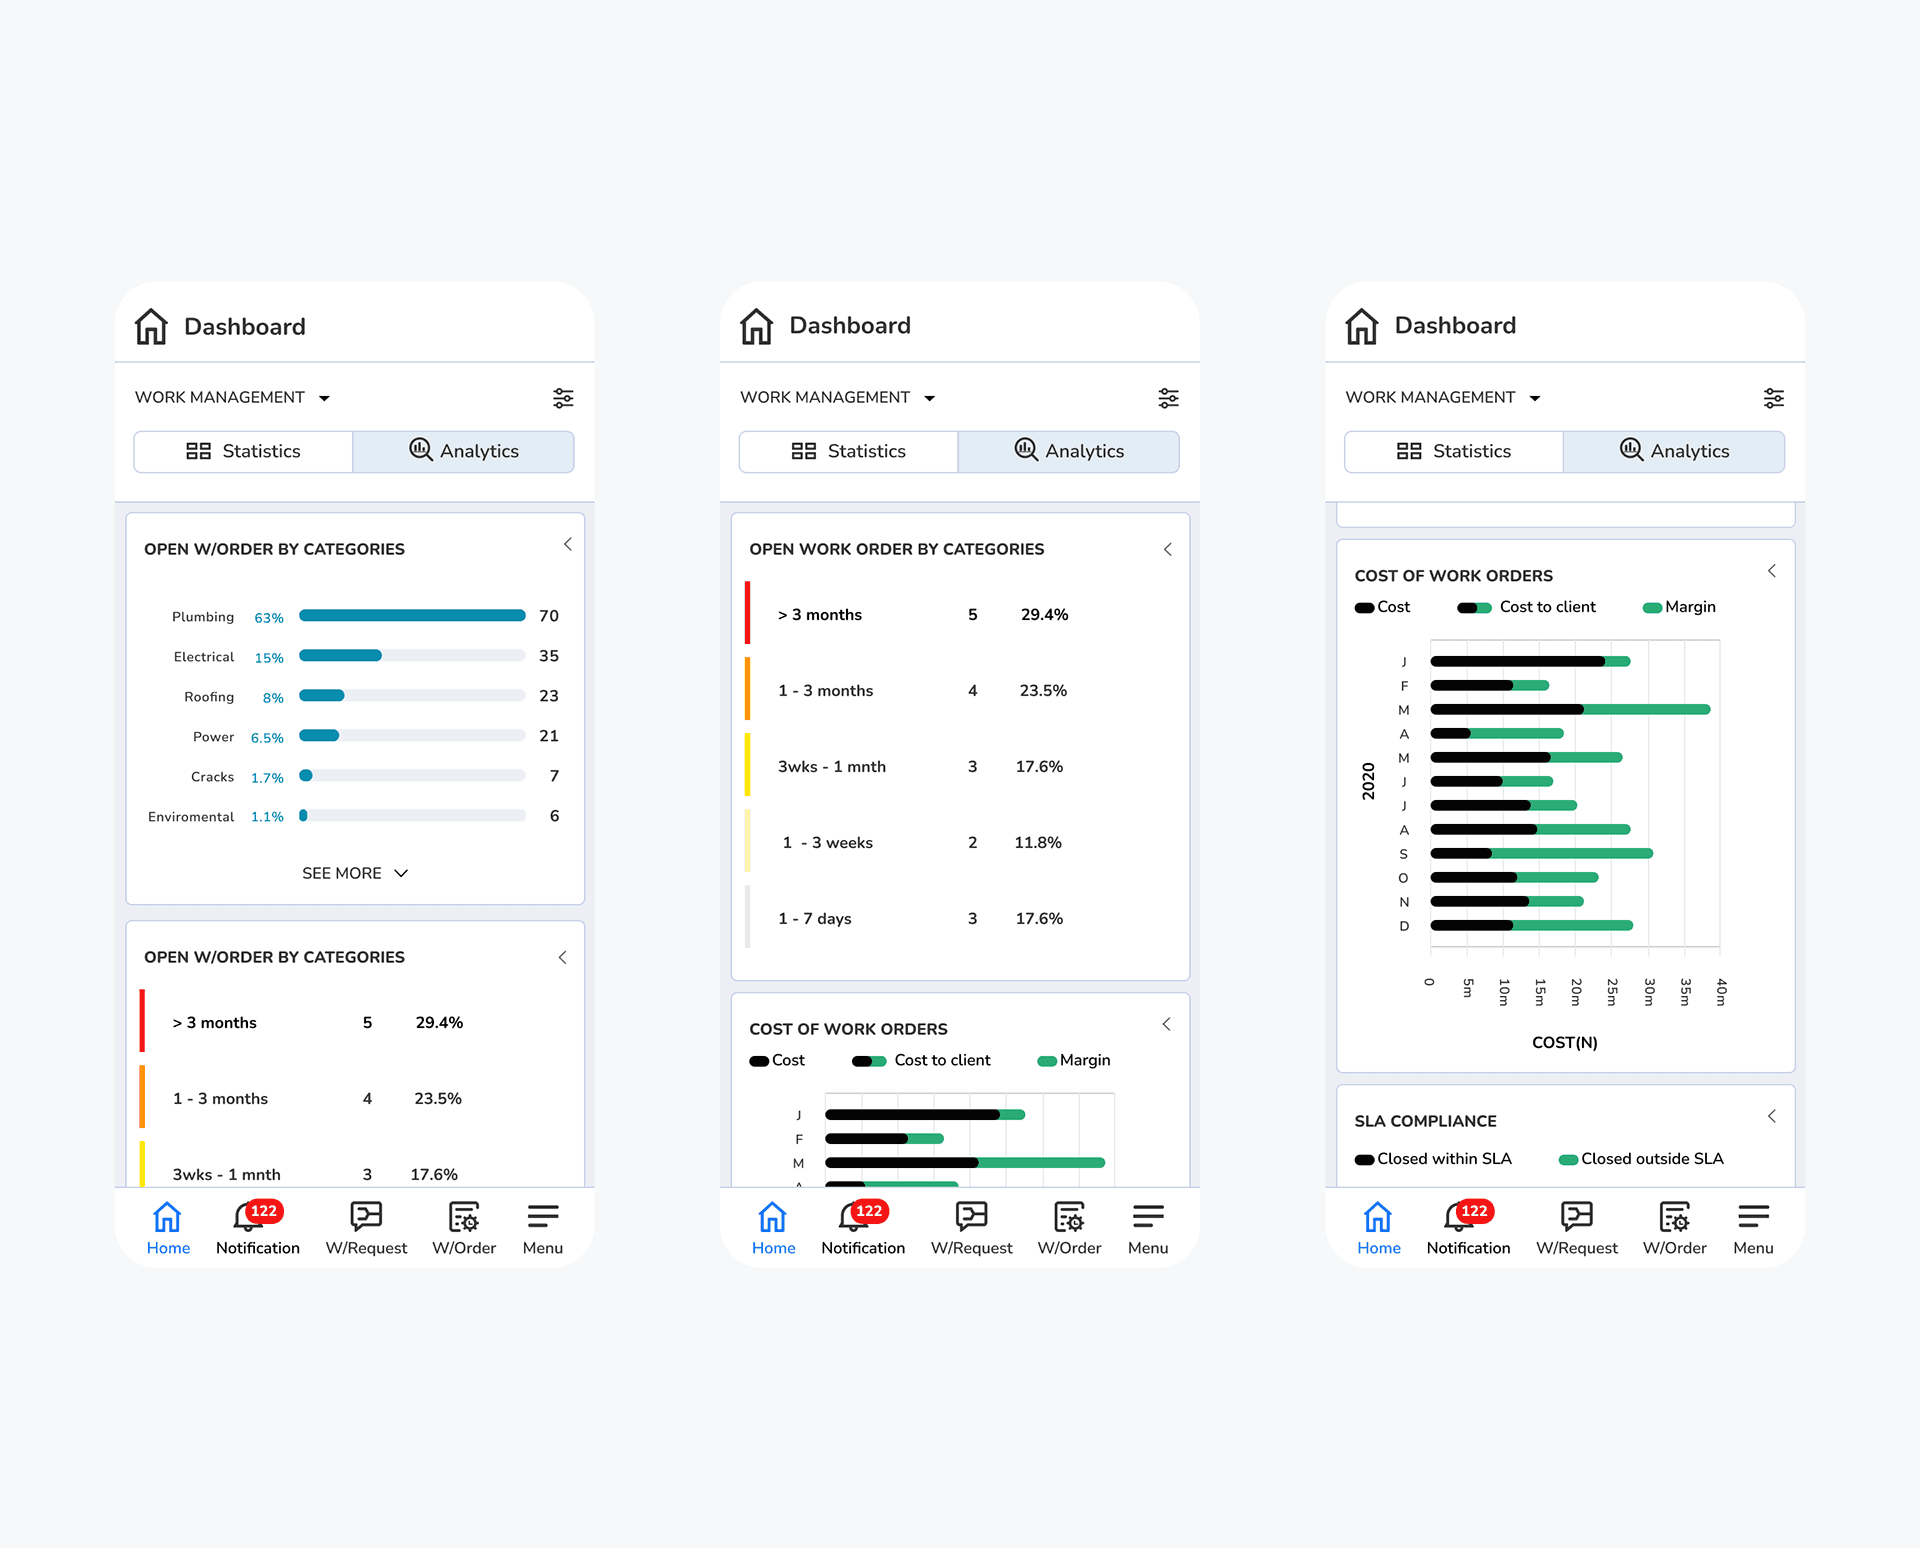Open Menu hamburger icon in left phone
This screenshot has height=1548, width=1920.
(542, 1216)
